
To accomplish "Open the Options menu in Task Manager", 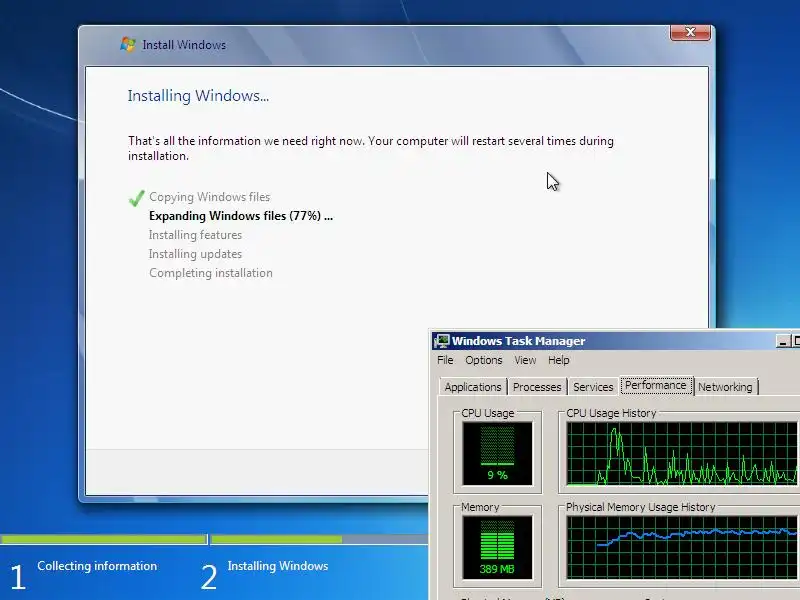I will (x=483, y=360).
